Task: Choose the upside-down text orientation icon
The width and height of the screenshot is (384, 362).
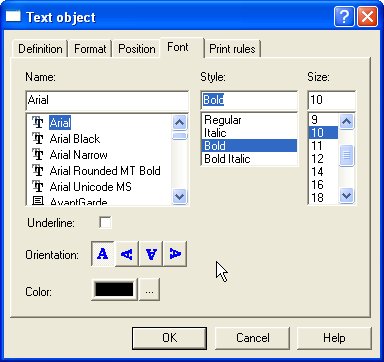Action: (x=151, y=254)
